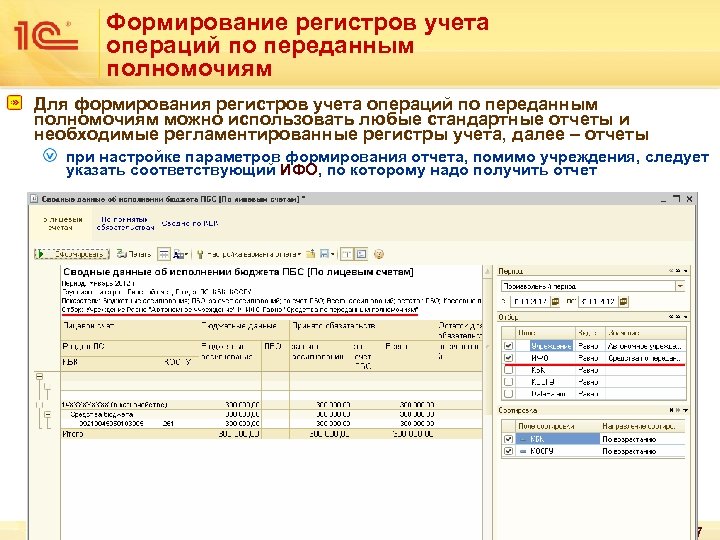Click the Поле сортировки column header

pos(558,426)
